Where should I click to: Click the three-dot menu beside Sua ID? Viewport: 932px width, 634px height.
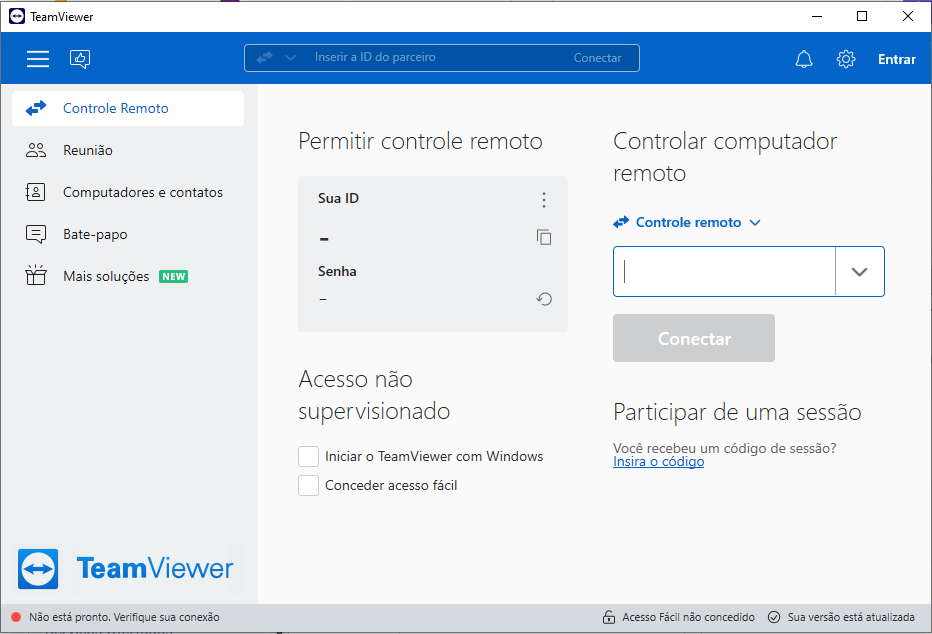click(x=544, y=200)
